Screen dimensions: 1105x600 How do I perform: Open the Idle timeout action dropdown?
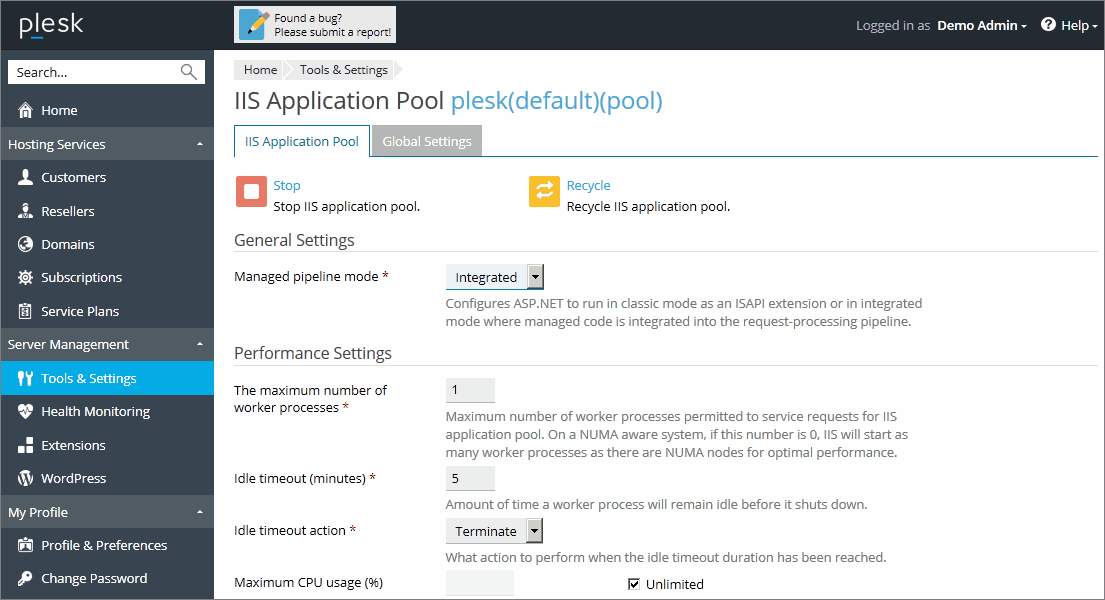click(x=535, y=531)
